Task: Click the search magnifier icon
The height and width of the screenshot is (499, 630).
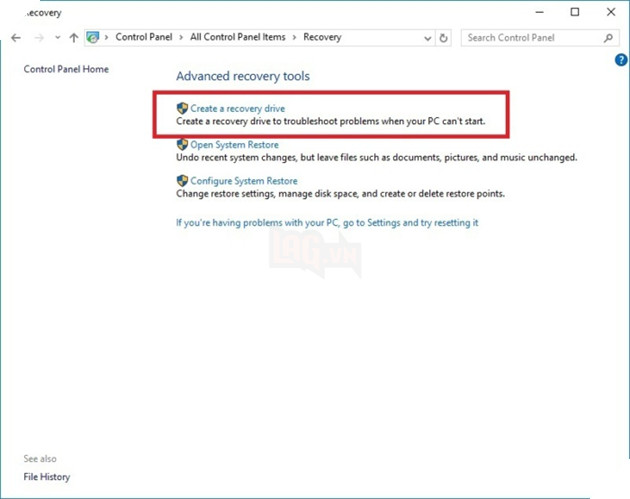Action: point(608,38)
